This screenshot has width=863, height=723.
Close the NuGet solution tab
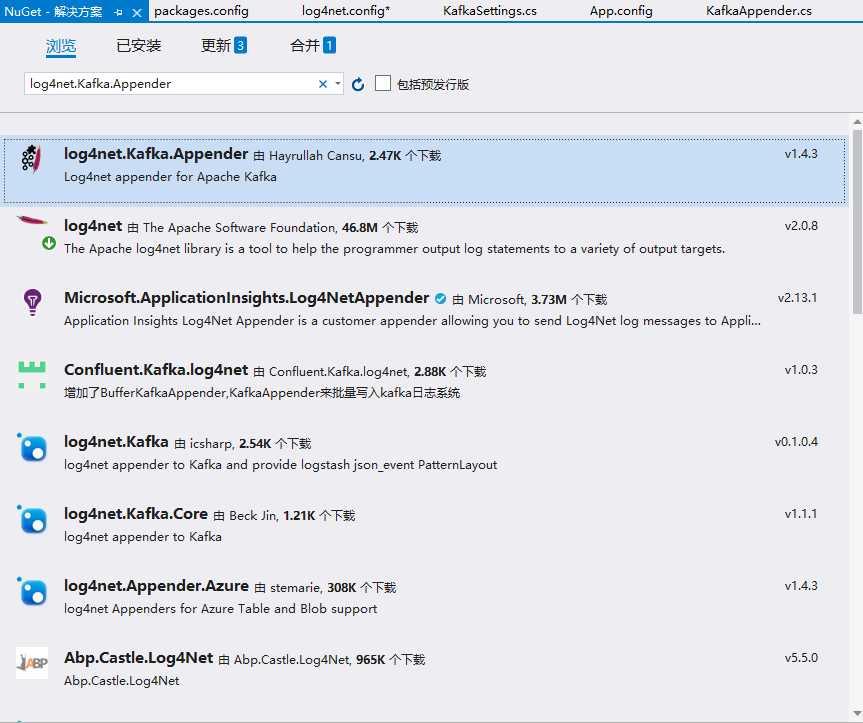137,12
